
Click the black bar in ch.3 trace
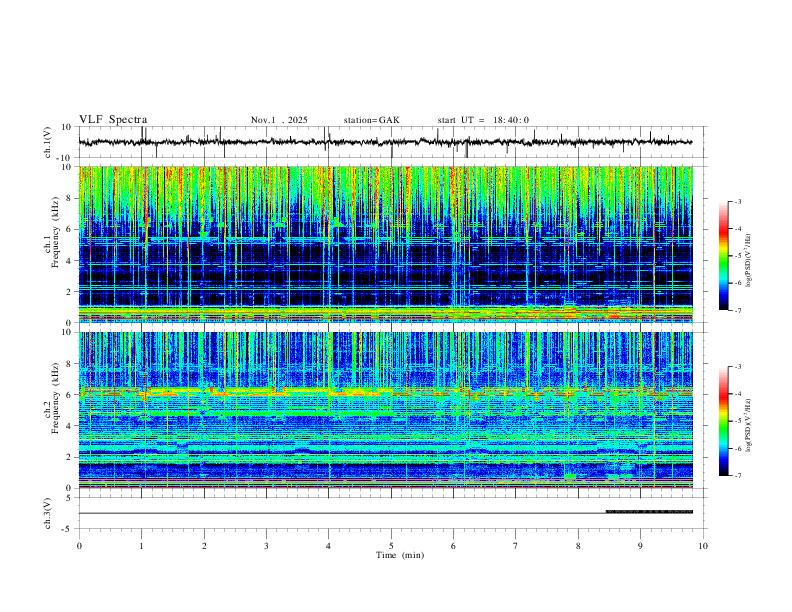[x=649, y=512]
